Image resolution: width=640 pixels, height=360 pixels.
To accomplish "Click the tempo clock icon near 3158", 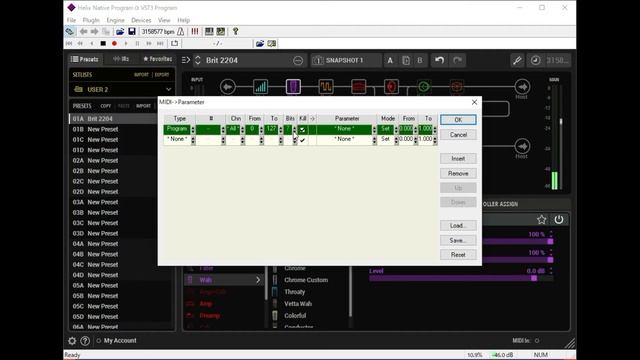I will (x=535, y=60).
